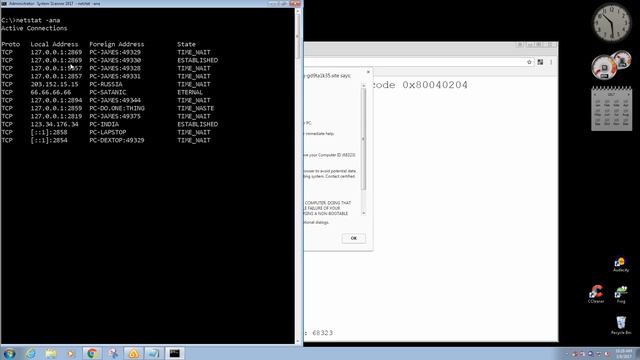
Task: Click the "Foreign Address" column header
Action: click(x=117, y=44)
